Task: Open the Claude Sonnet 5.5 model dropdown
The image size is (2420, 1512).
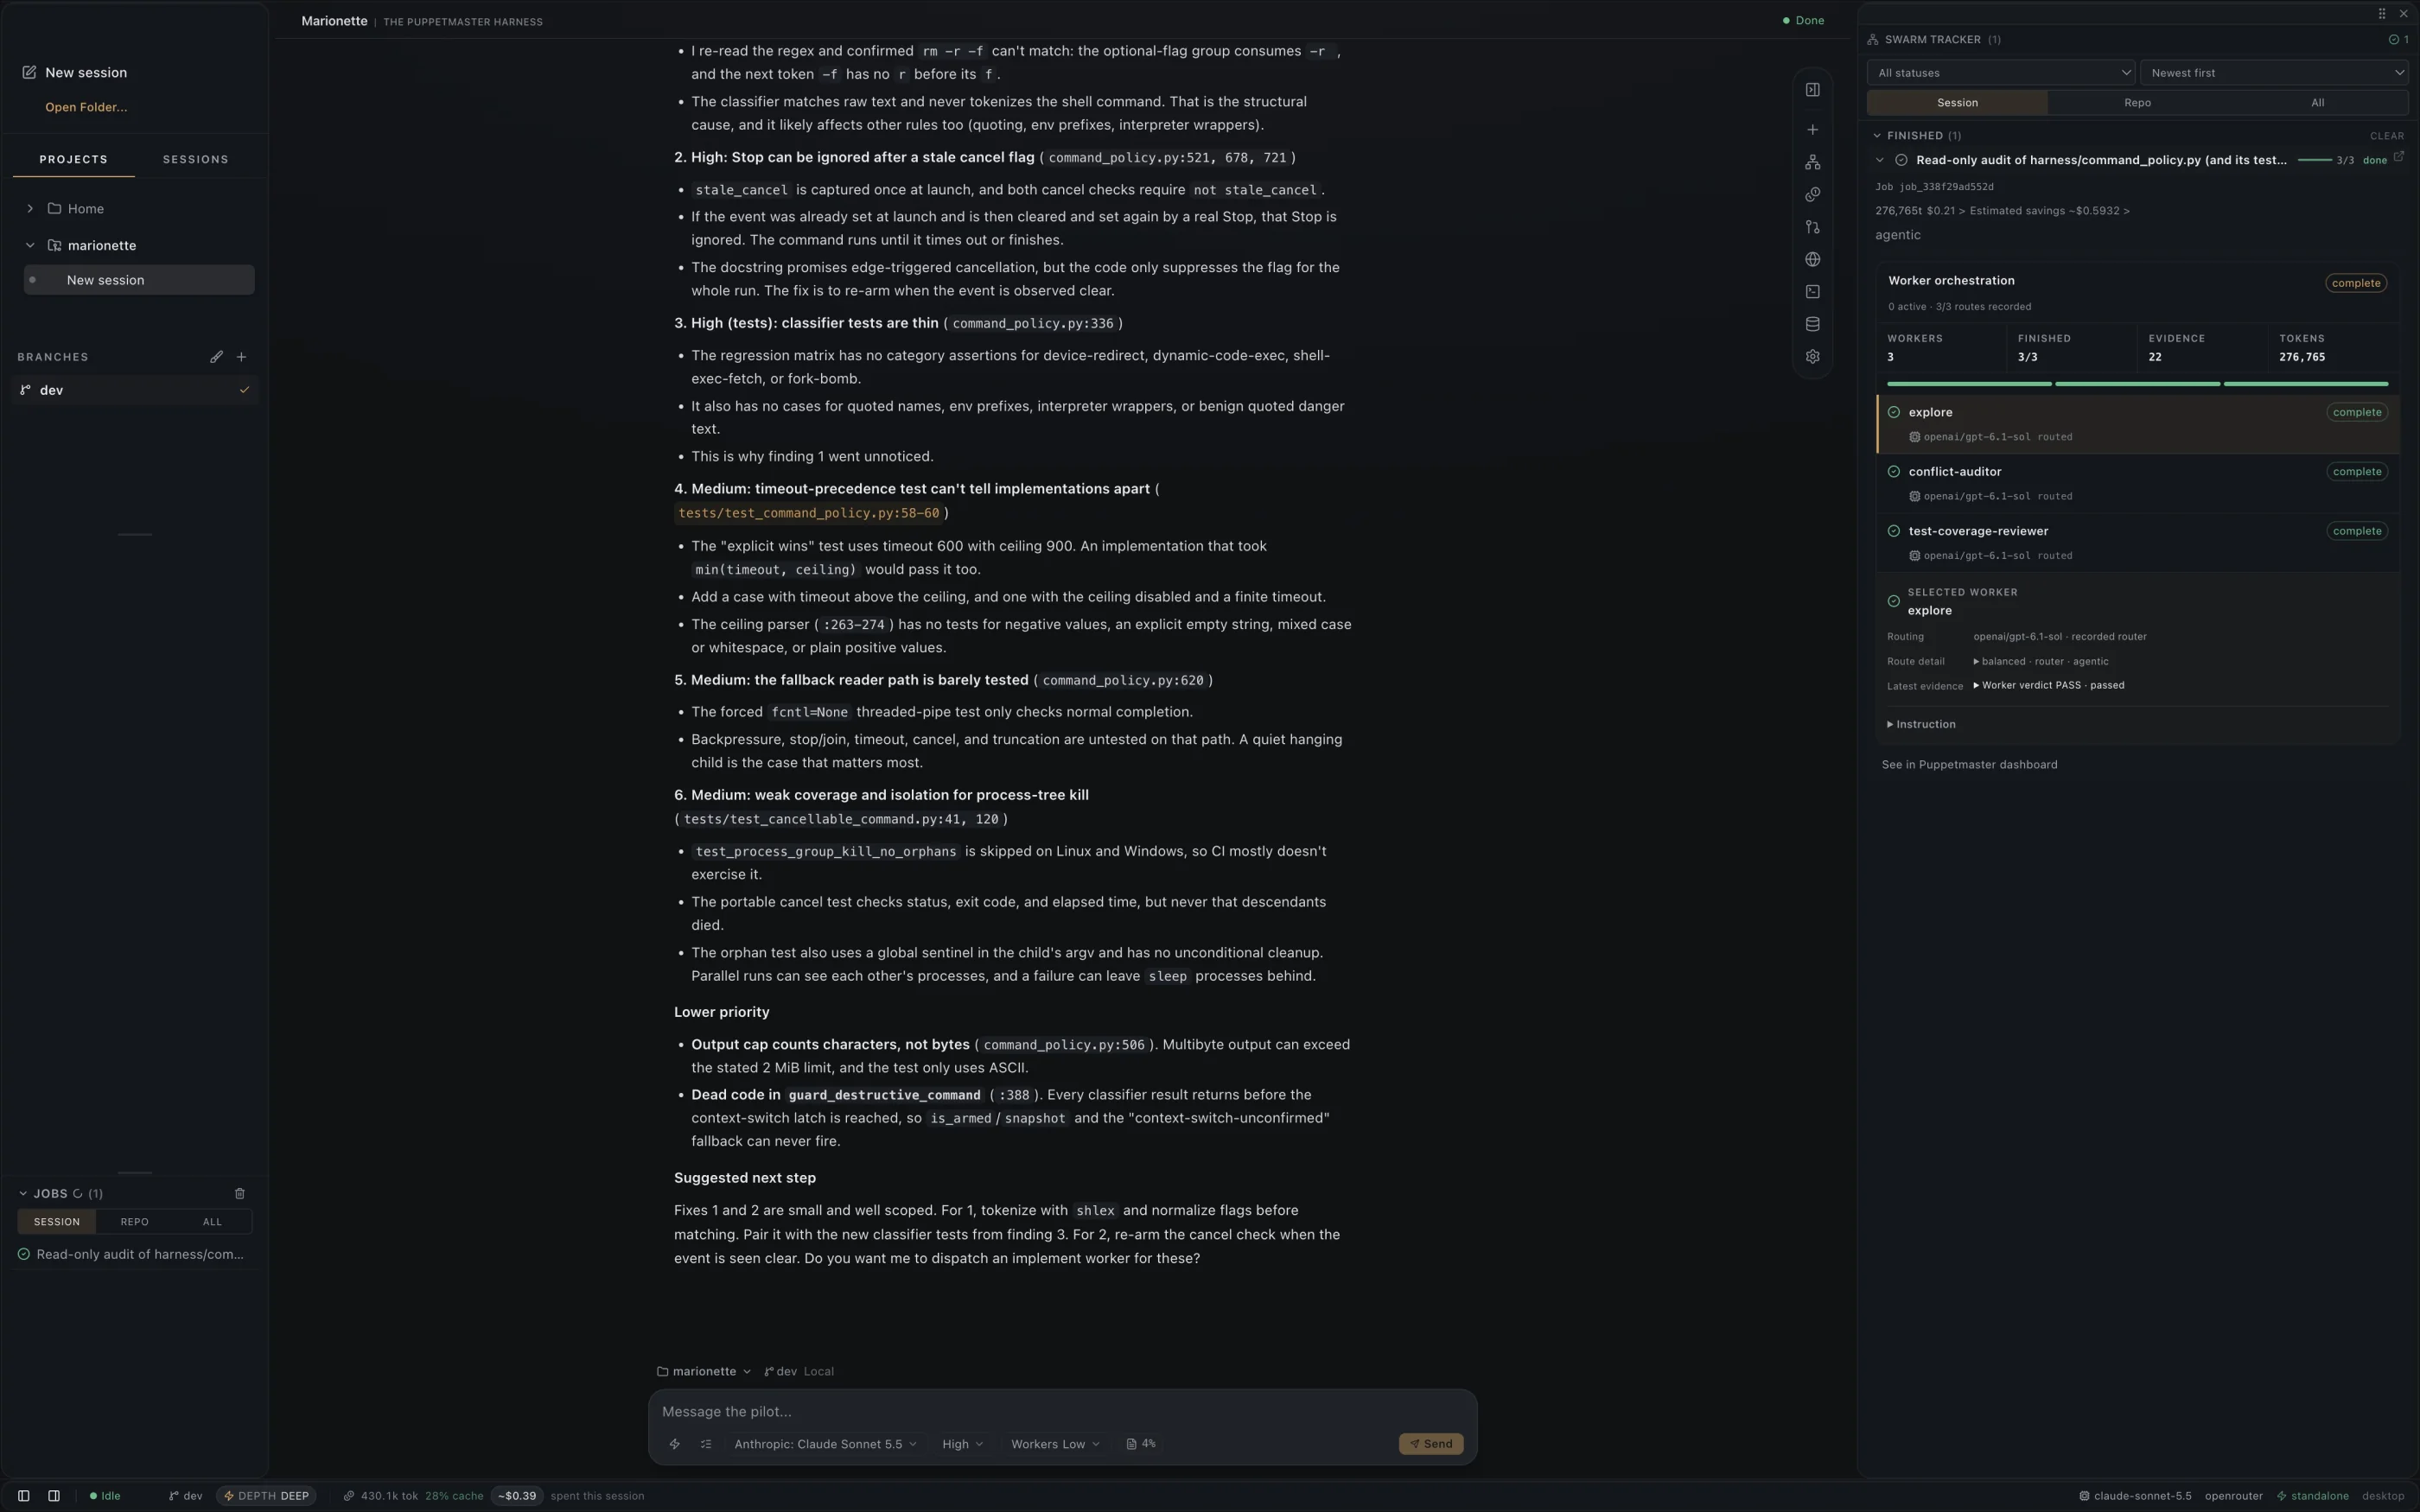Action: click(825, 1444)
